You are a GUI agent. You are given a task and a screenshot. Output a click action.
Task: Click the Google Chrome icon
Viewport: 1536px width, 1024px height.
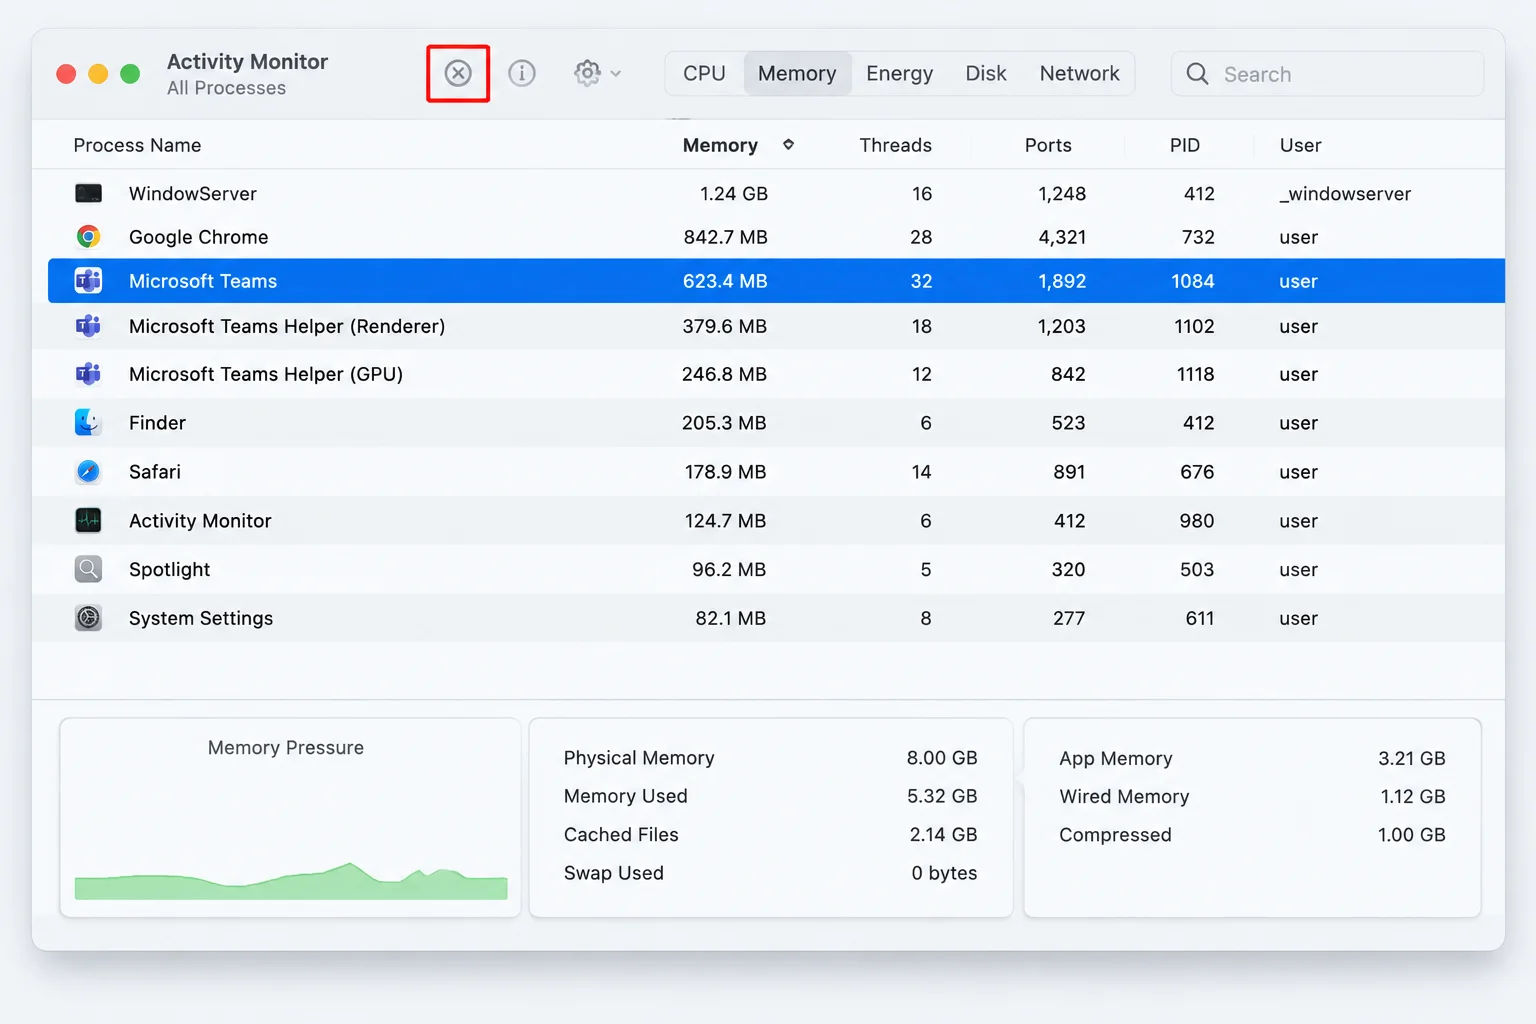click(88, 237)
